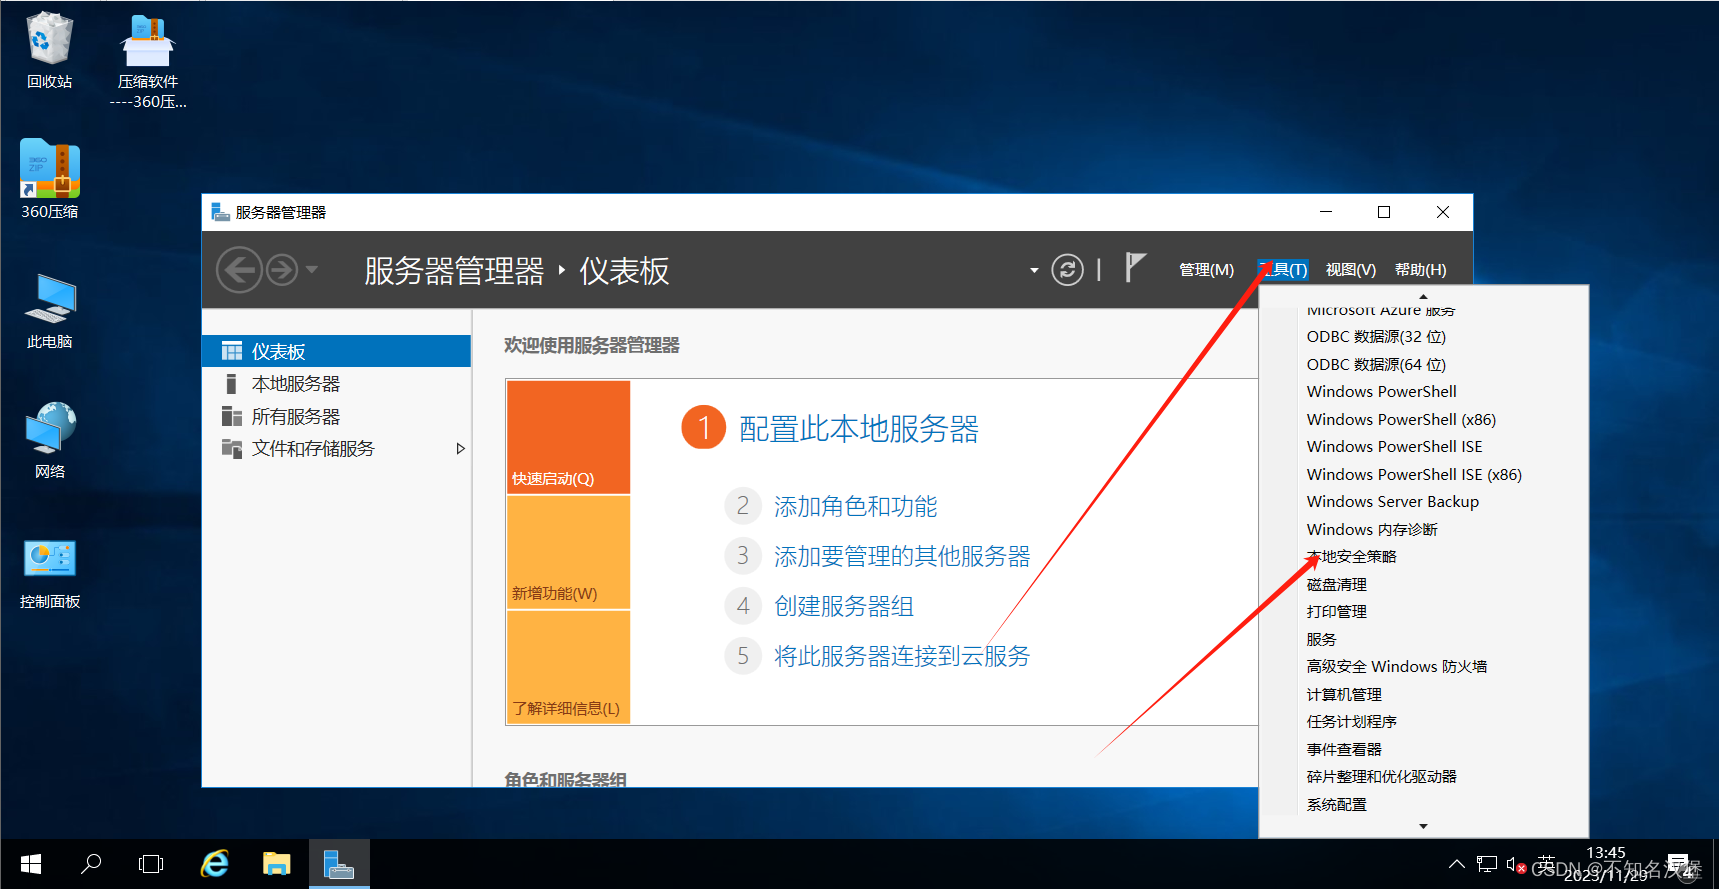Open File Explorer from taskbar
The image size is (1719, 889).
pos(277,864)
